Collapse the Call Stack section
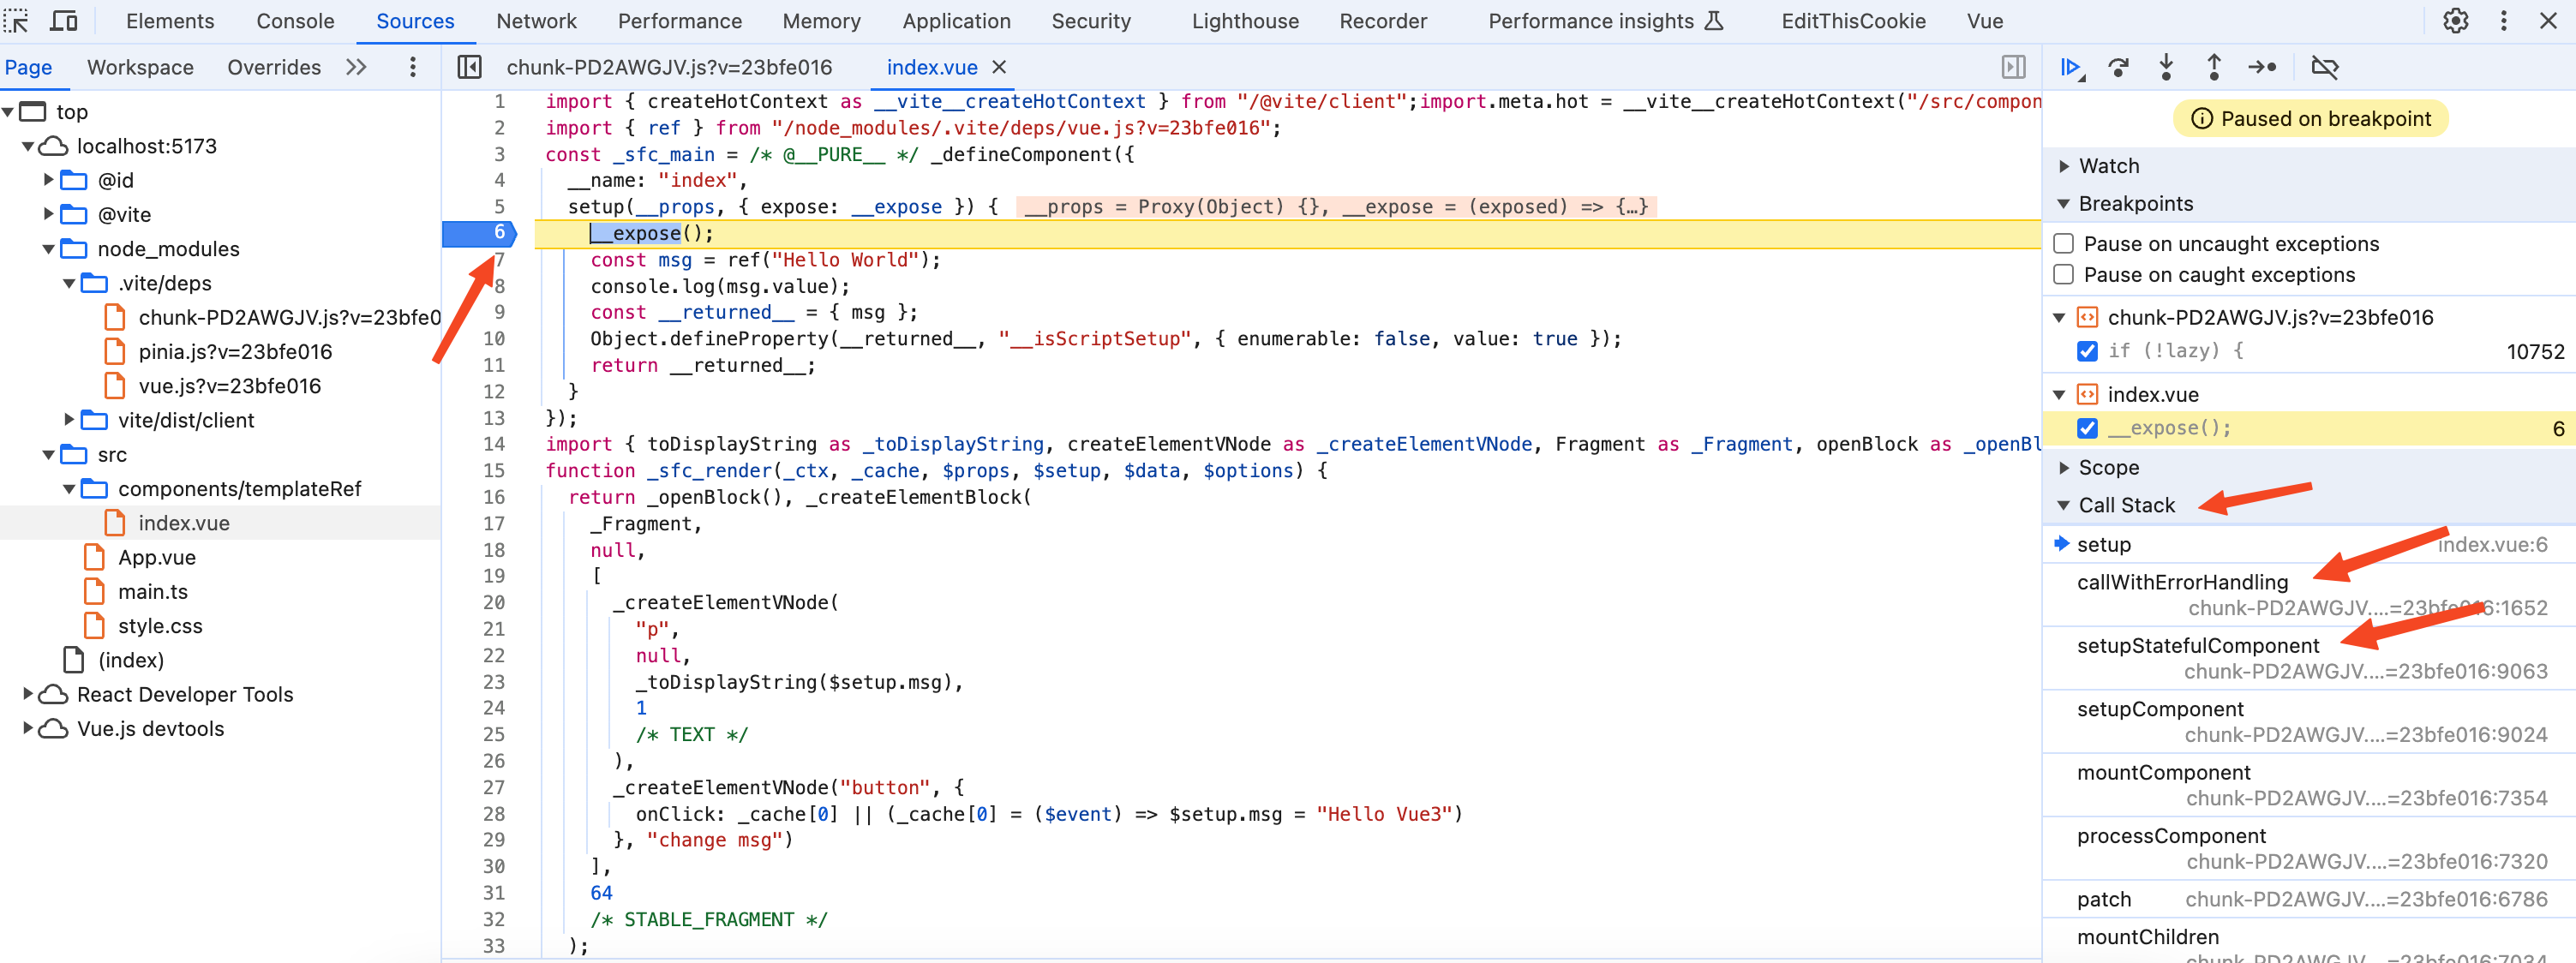This screenshot has width=2576, height=963. (2064, 505)
